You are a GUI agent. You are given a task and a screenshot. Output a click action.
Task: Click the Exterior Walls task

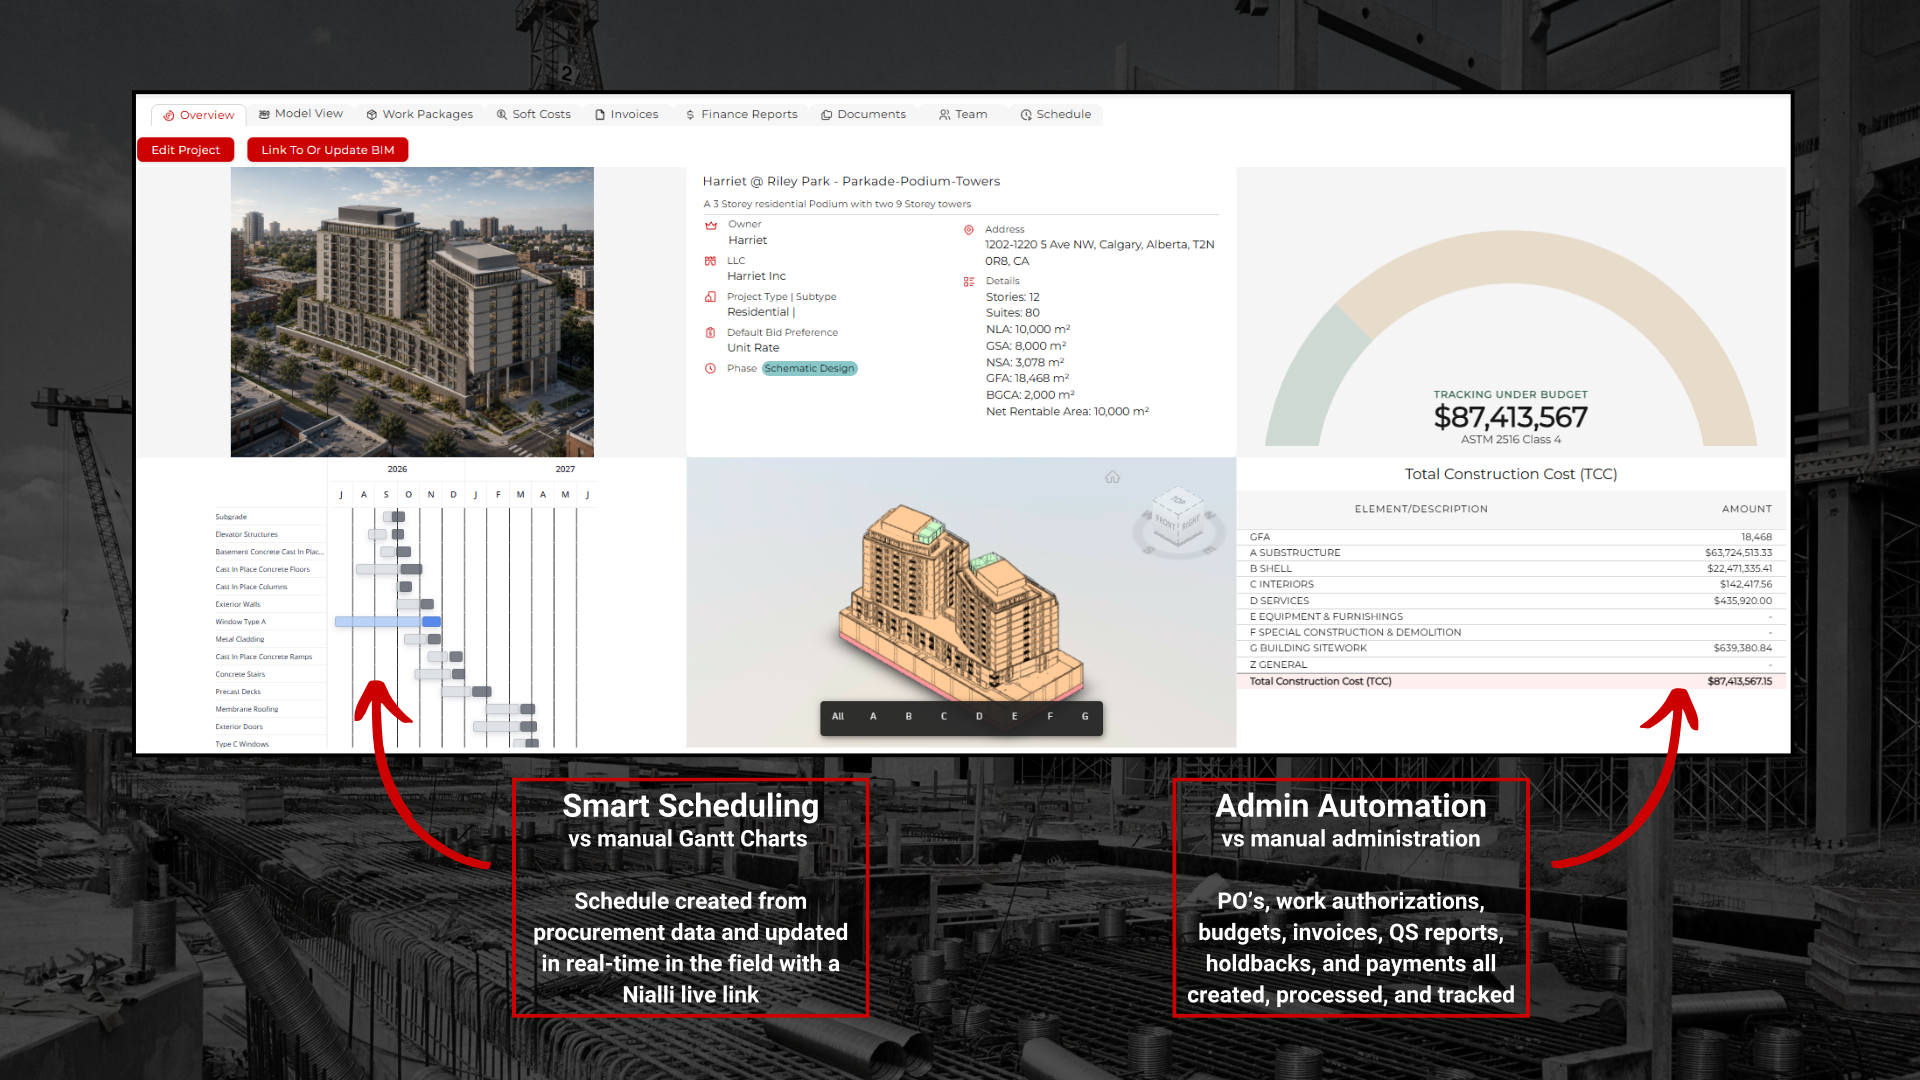[x=237, y=604]
